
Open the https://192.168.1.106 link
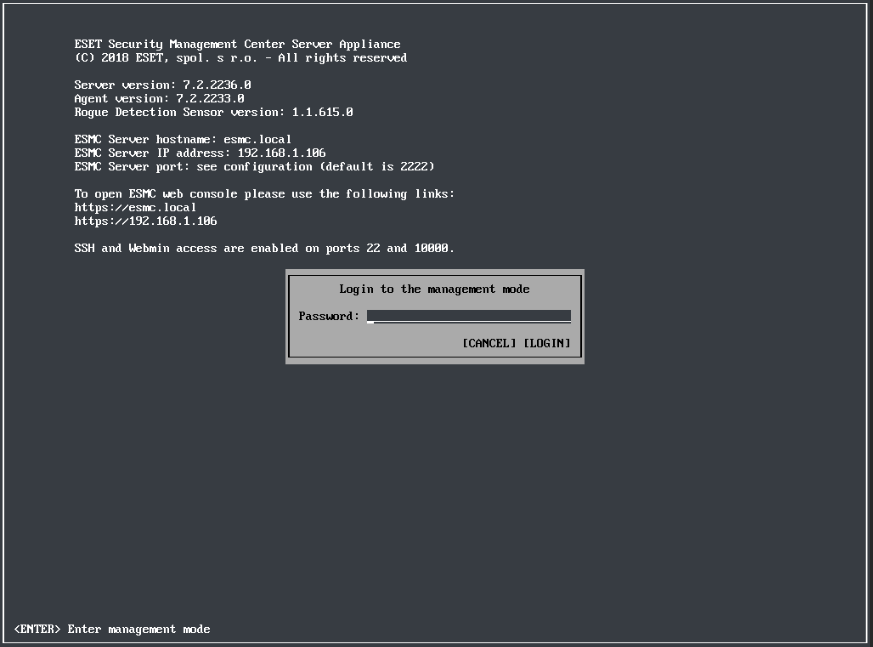pos(145,221)
